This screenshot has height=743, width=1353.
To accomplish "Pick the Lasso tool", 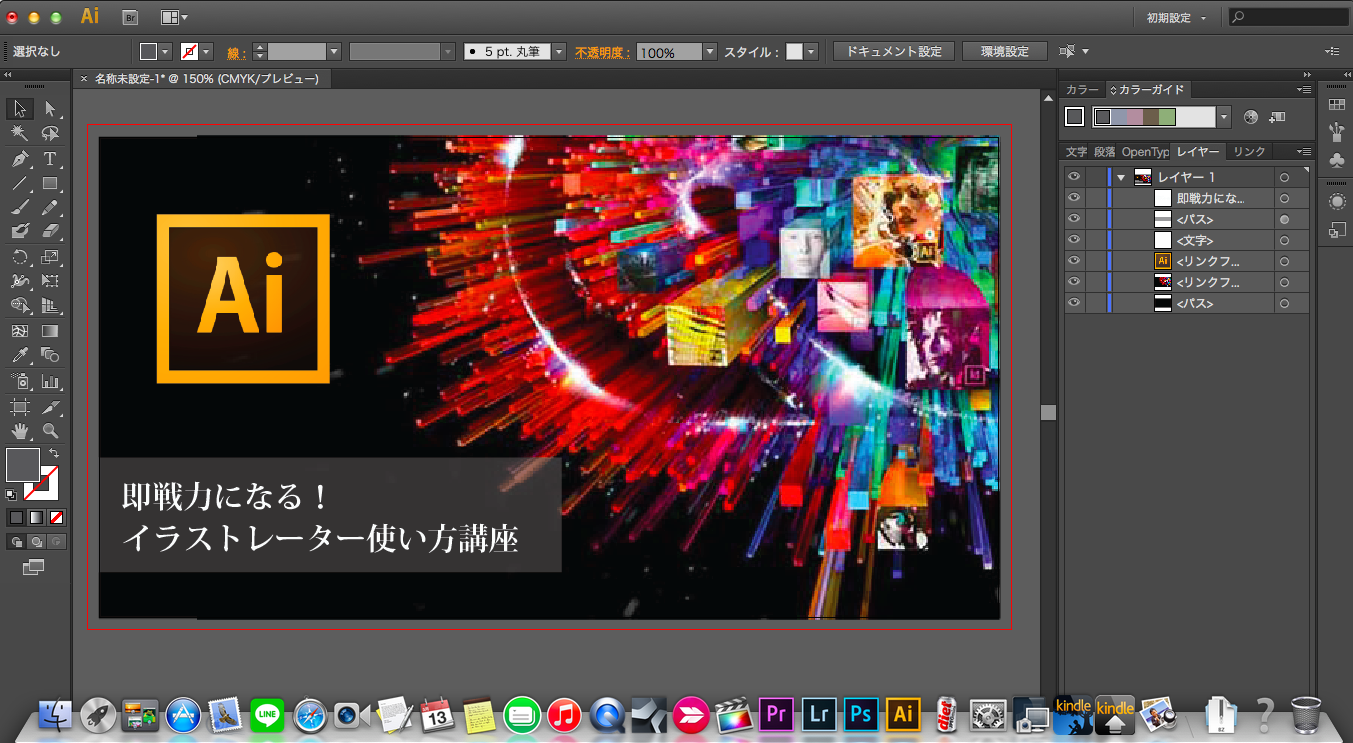I will tap(50, 133).
